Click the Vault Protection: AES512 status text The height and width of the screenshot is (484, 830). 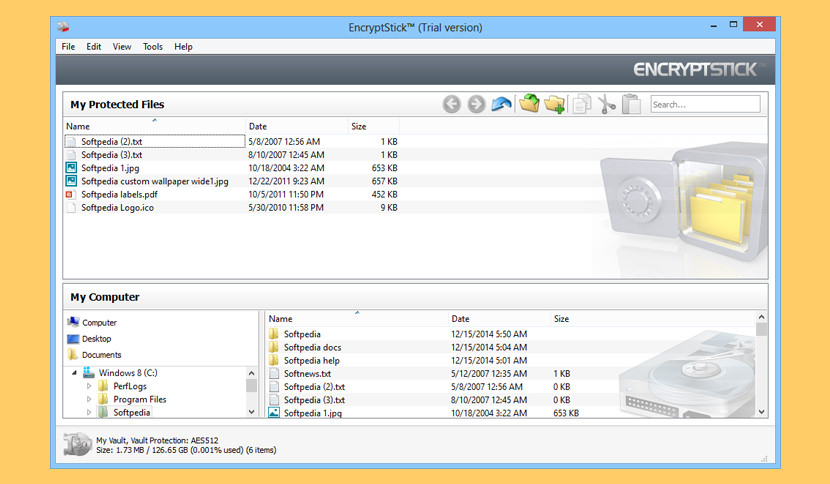[x=174, y=440]
